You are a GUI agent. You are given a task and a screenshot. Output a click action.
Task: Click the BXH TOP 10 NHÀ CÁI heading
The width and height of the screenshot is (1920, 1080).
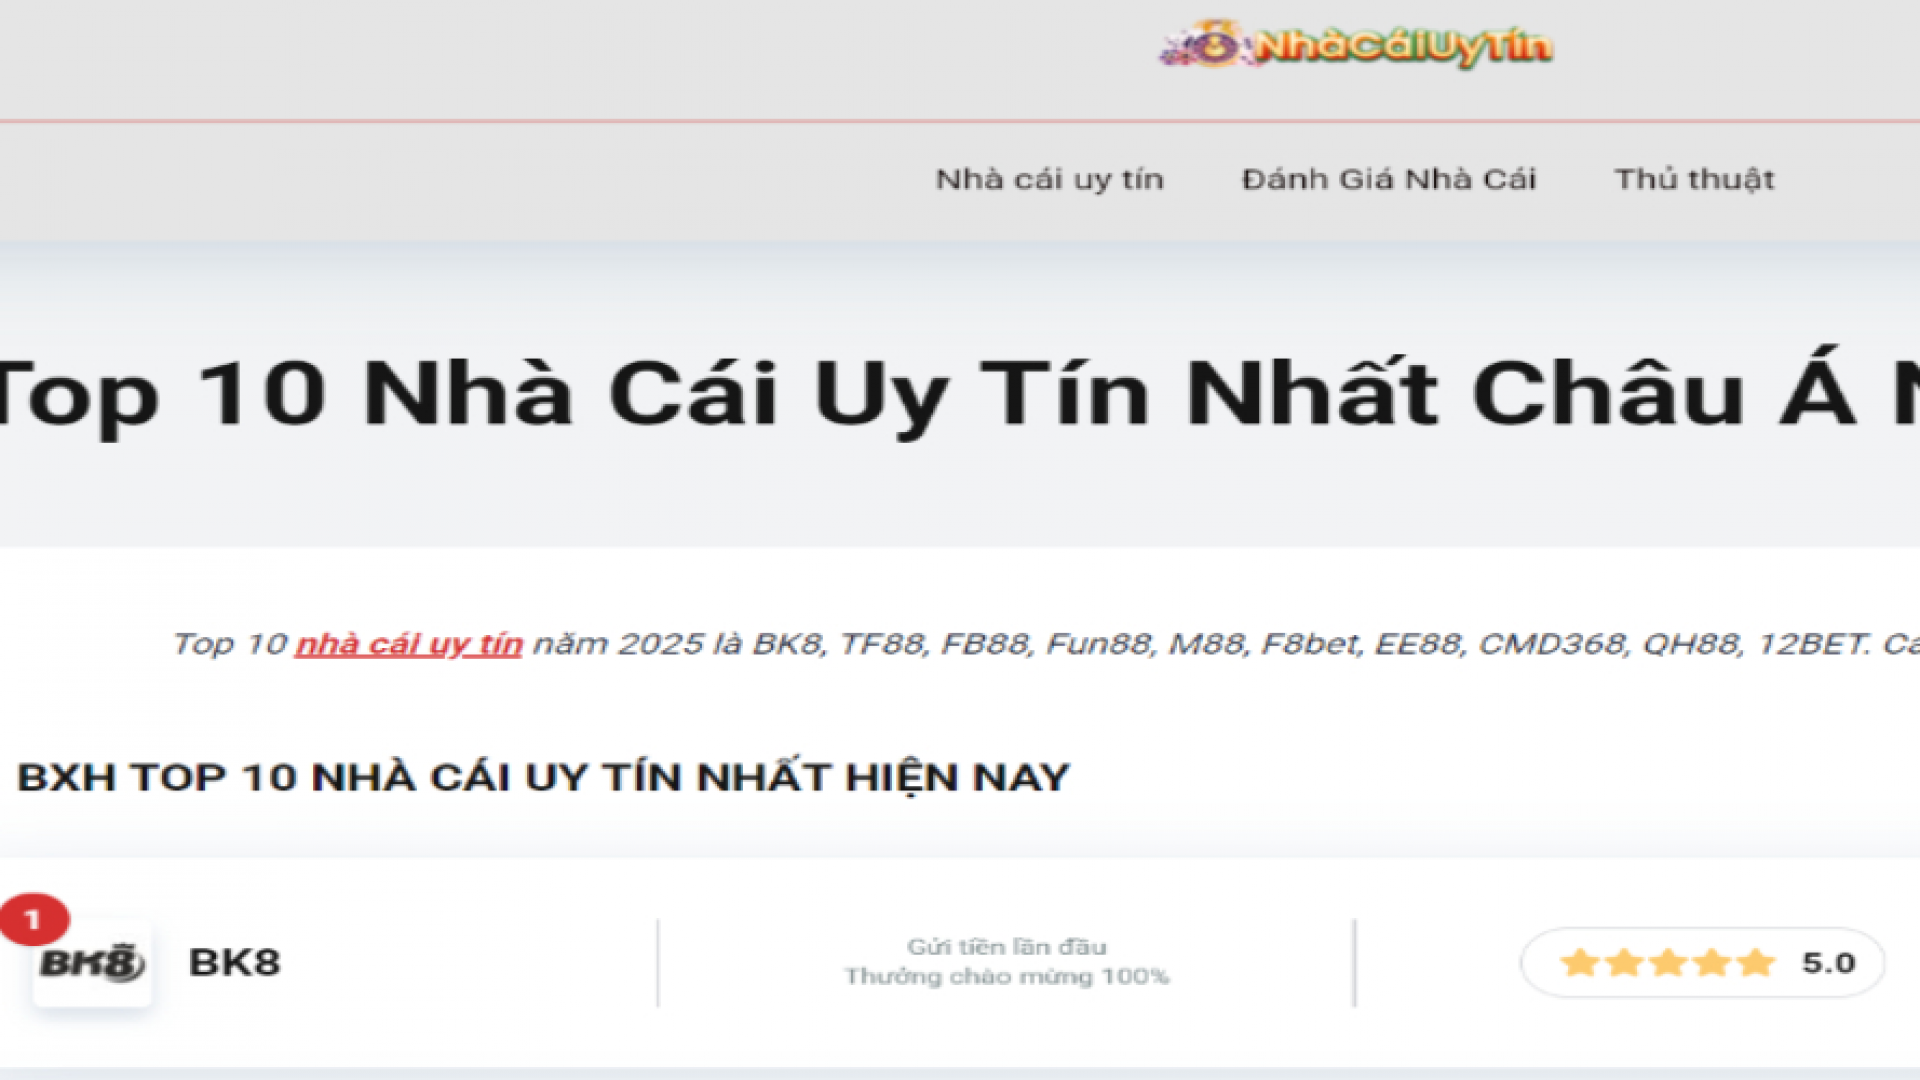tap(544, 777)
